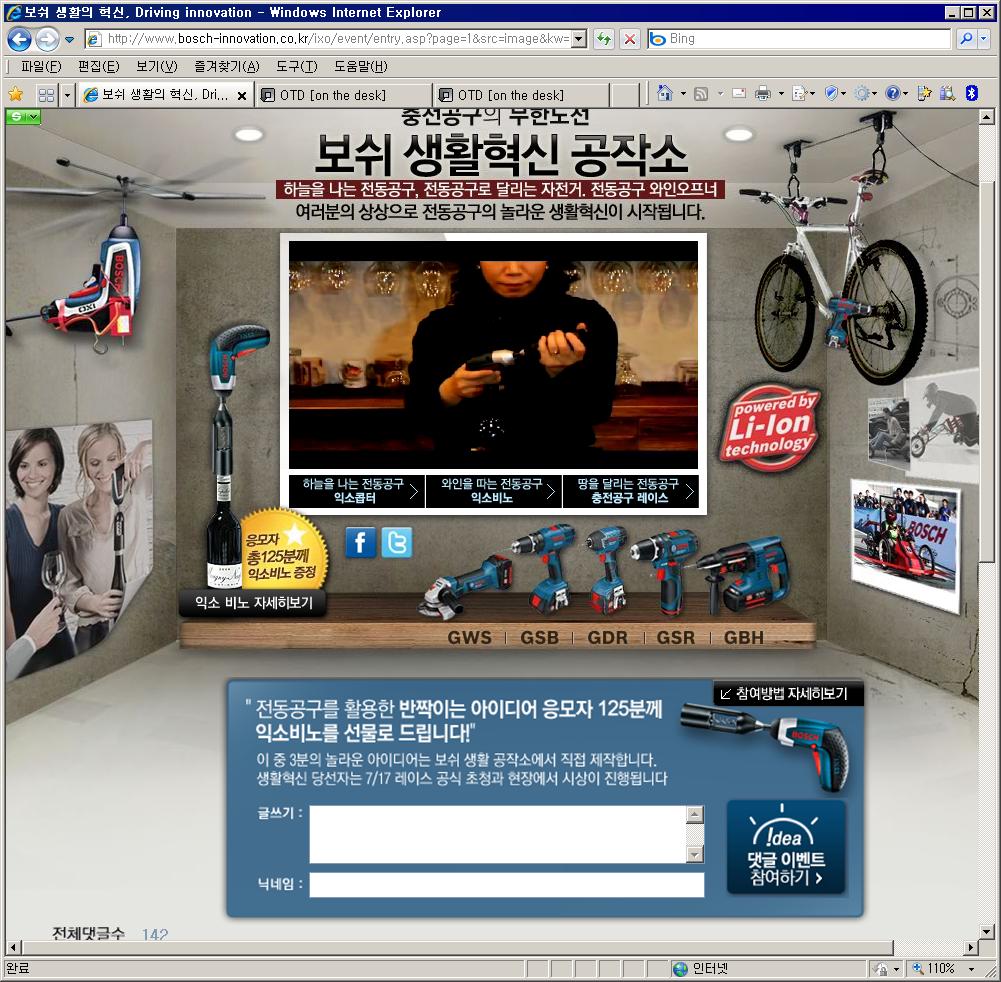This screenshot has height=982, width=1001.
Task: Click the Li-Ion technology badge
Action: [x=770, y=427]
